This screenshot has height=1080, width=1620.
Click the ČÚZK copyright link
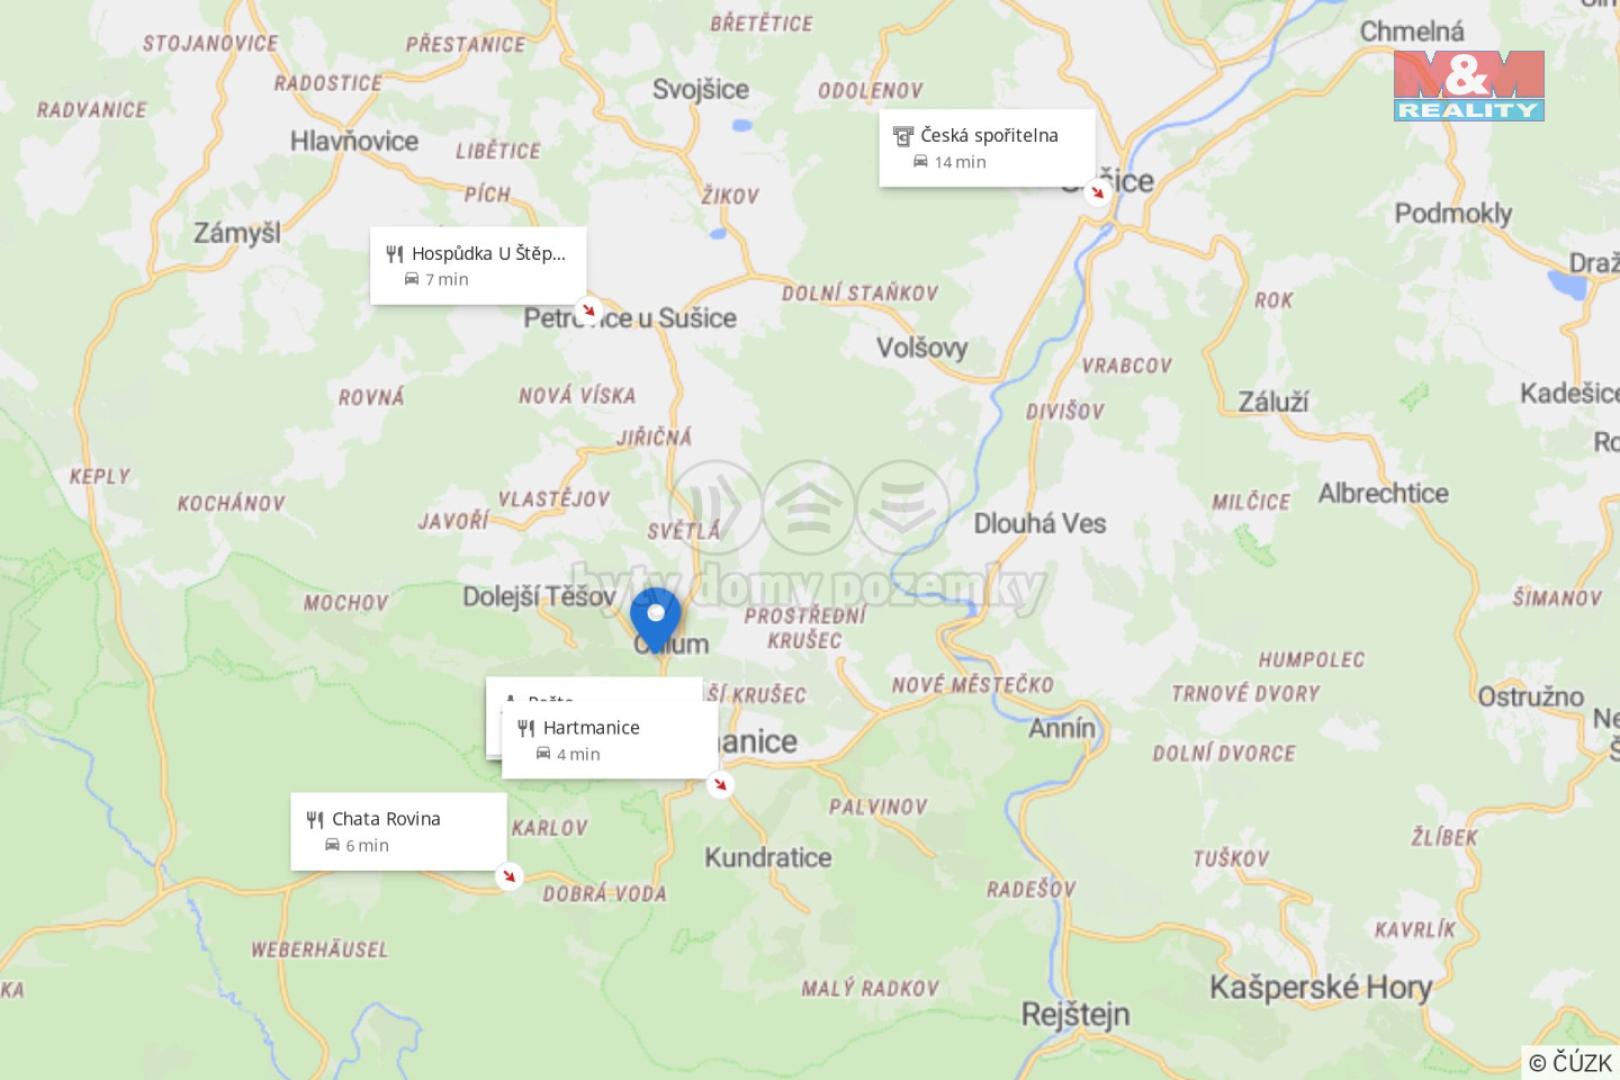(x=1570, y=1062)
